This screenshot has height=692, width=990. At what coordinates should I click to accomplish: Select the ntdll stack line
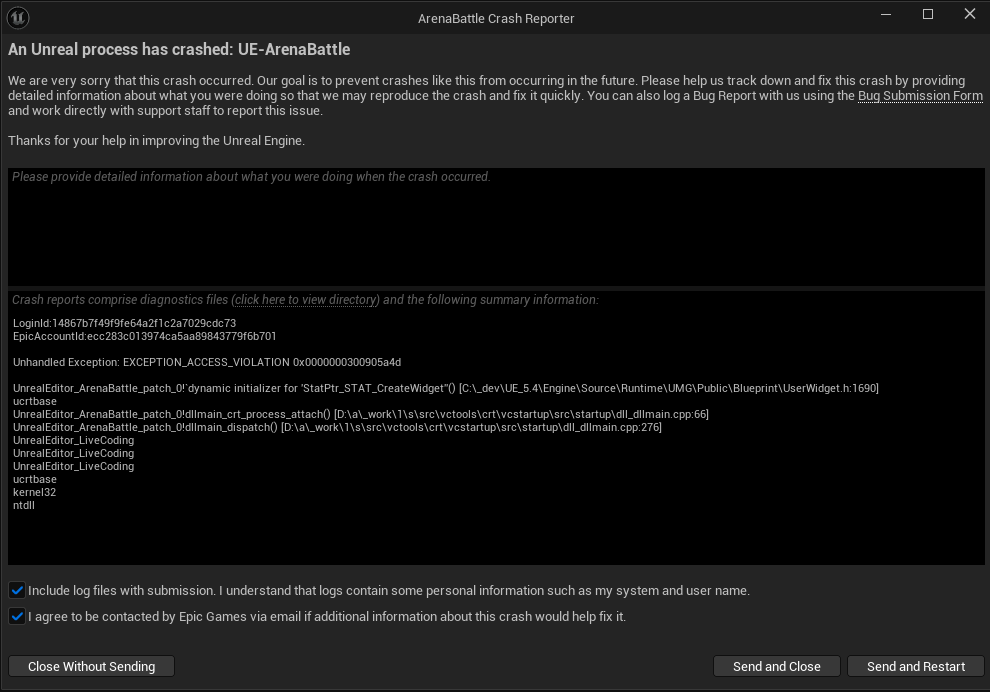(x=24, y=506)
